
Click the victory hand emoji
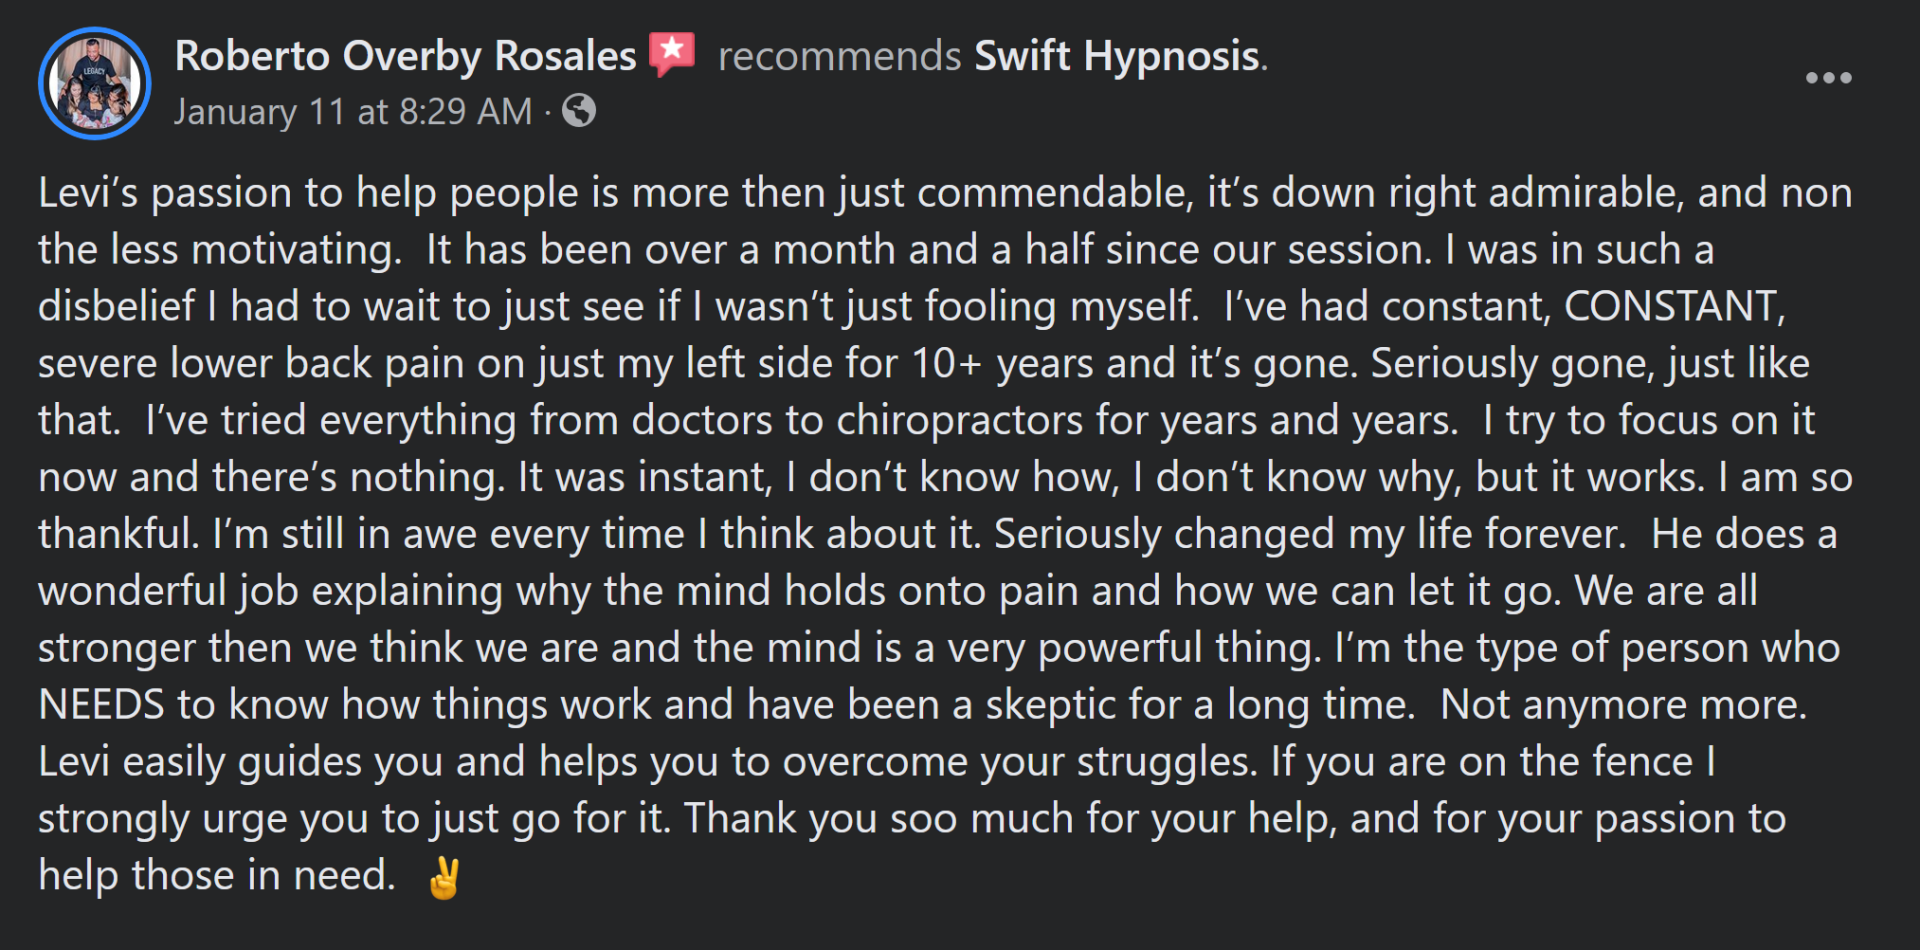444,878
